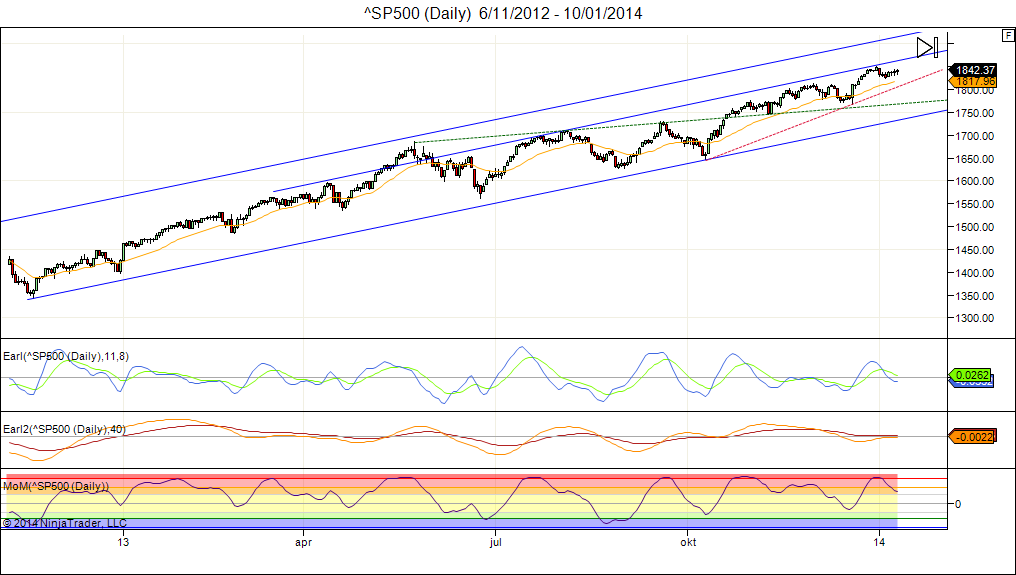
Task: Click the 1300.00 price axis label
Action: pos(975,318)
